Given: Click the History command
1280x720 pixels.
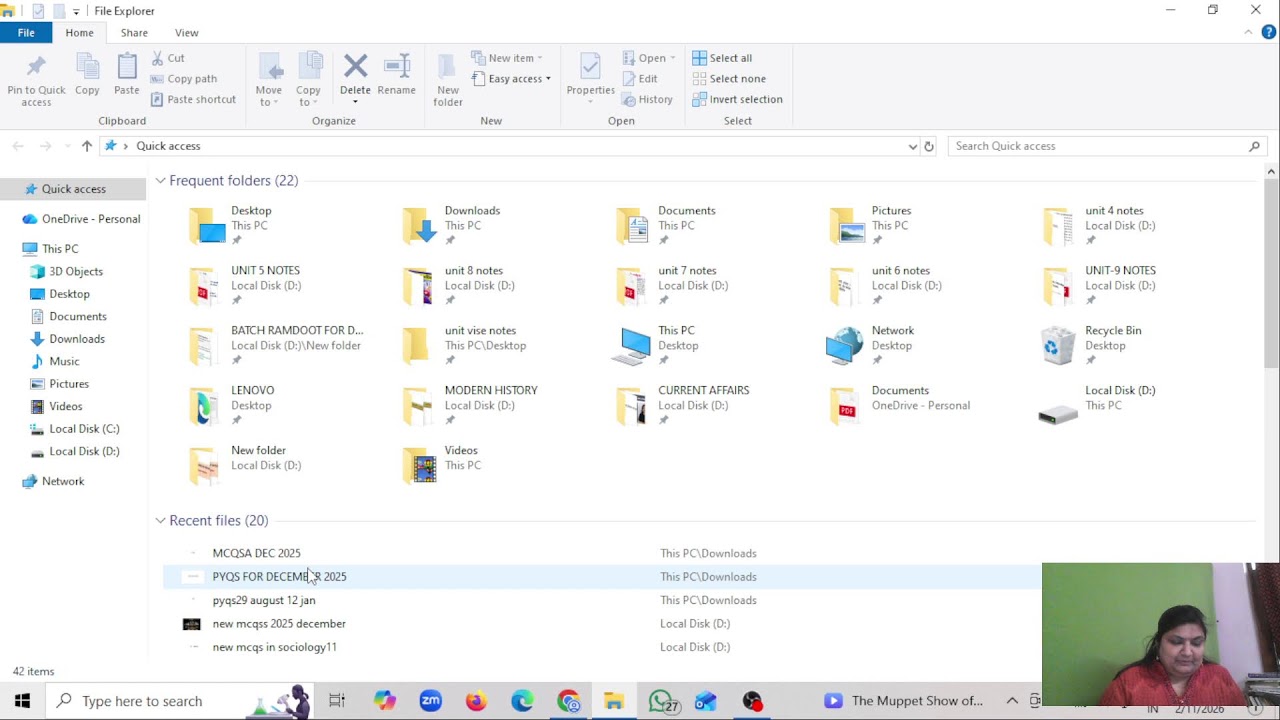Looking at the screenshot, I should coord(647,99).
